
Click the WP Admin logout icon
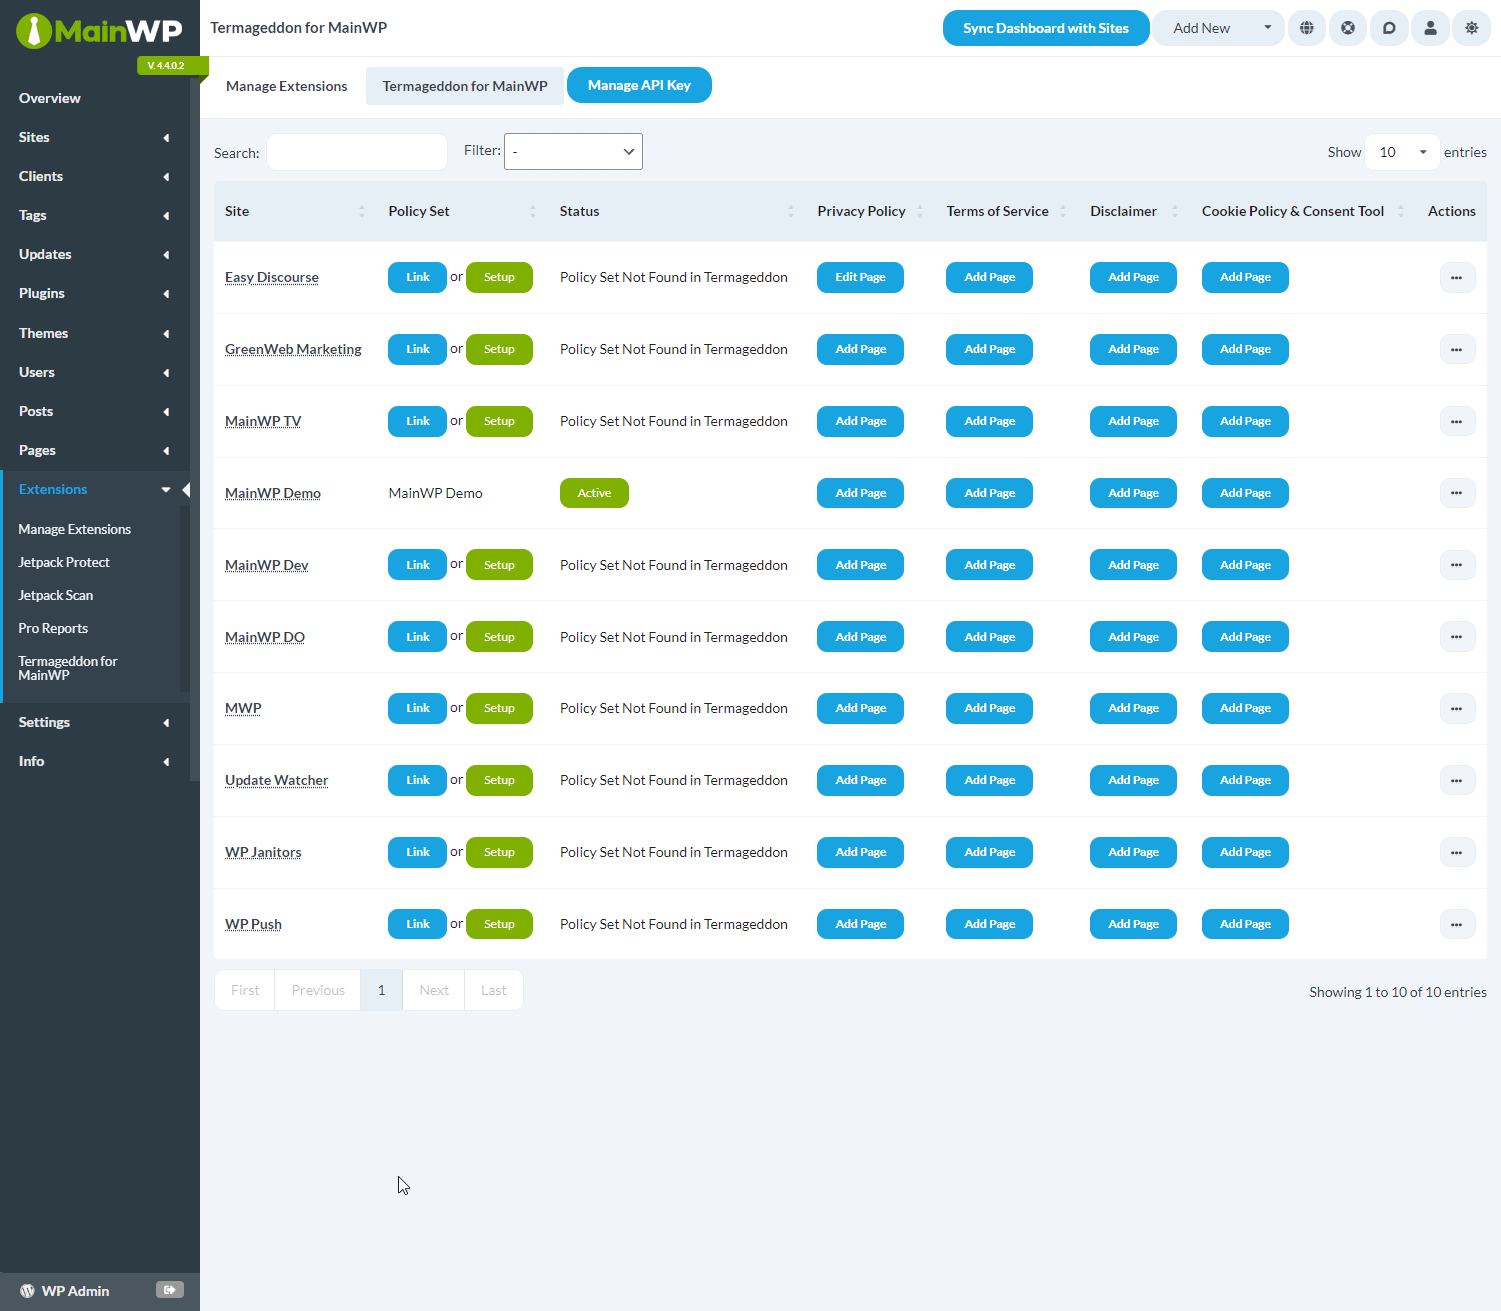(x=169, y=1290)
